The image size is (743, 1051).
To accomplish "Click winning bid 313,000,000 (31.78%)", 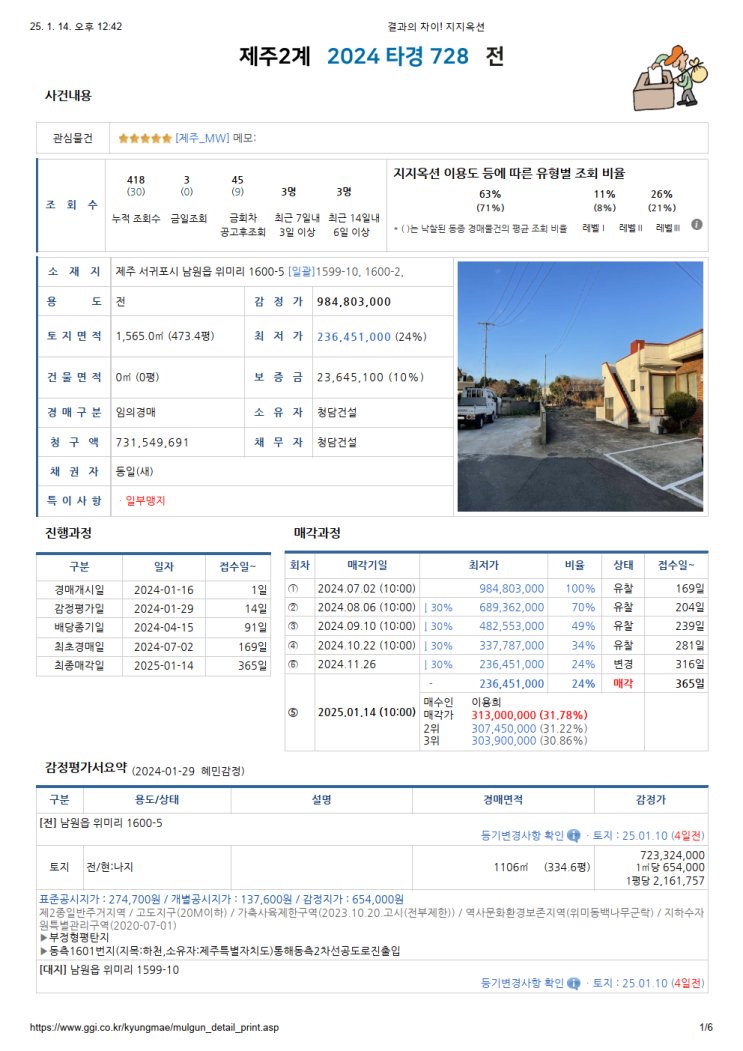I will tap(529, 715).
